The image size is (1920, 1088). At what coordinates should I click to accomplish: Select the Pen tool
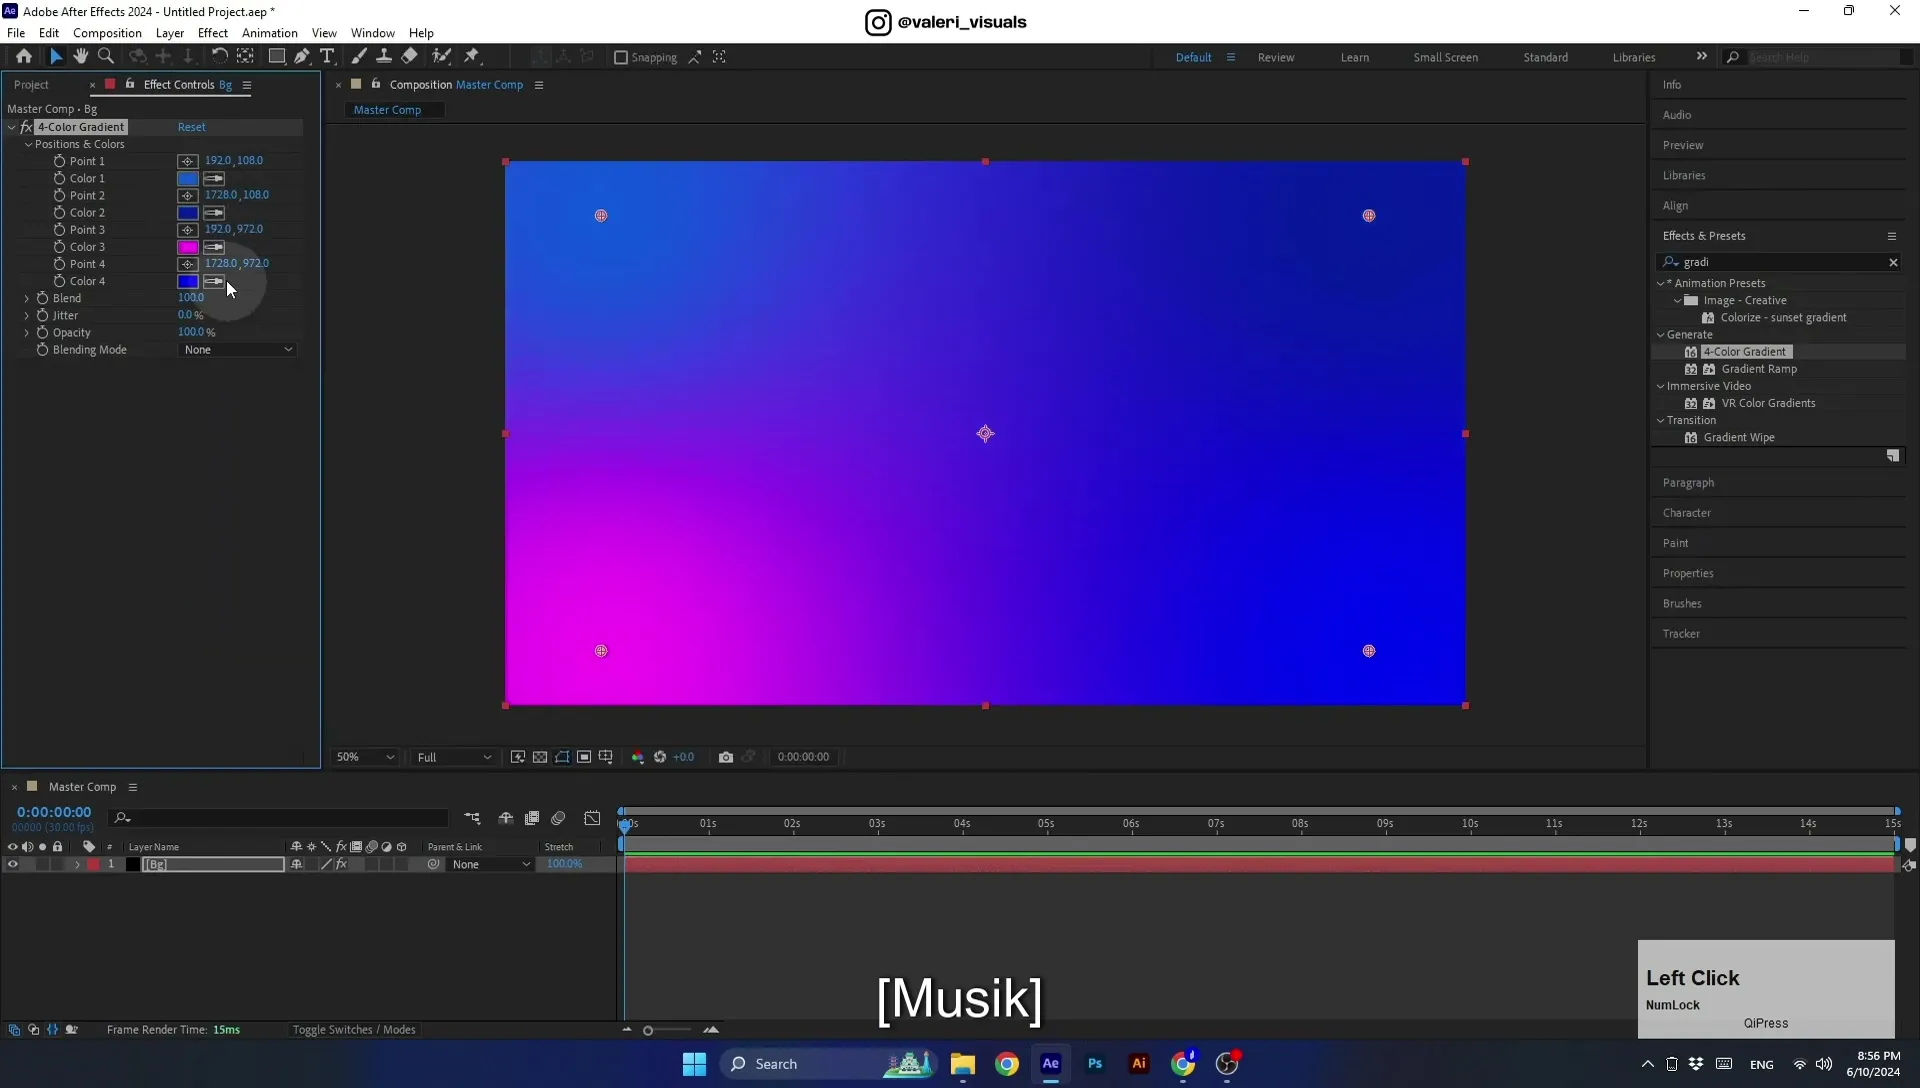(302, 57)
